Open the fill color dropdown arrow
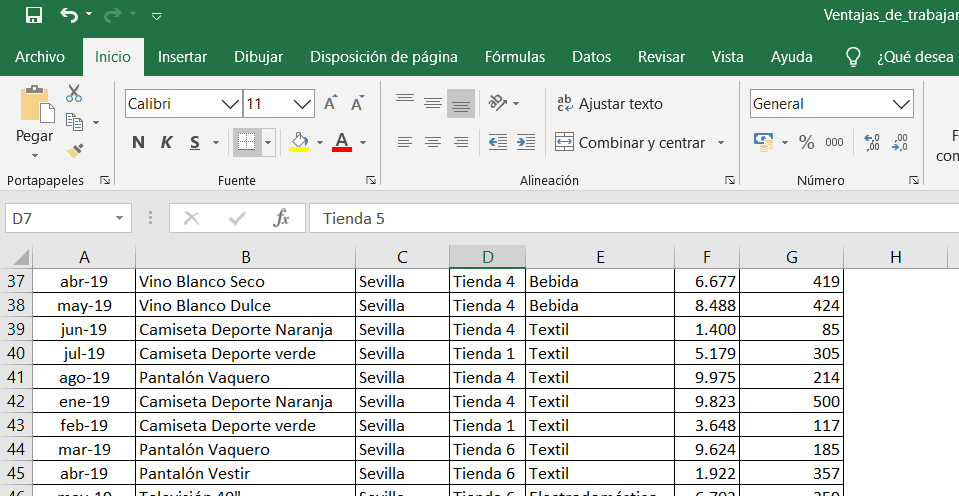 [319, 143]
